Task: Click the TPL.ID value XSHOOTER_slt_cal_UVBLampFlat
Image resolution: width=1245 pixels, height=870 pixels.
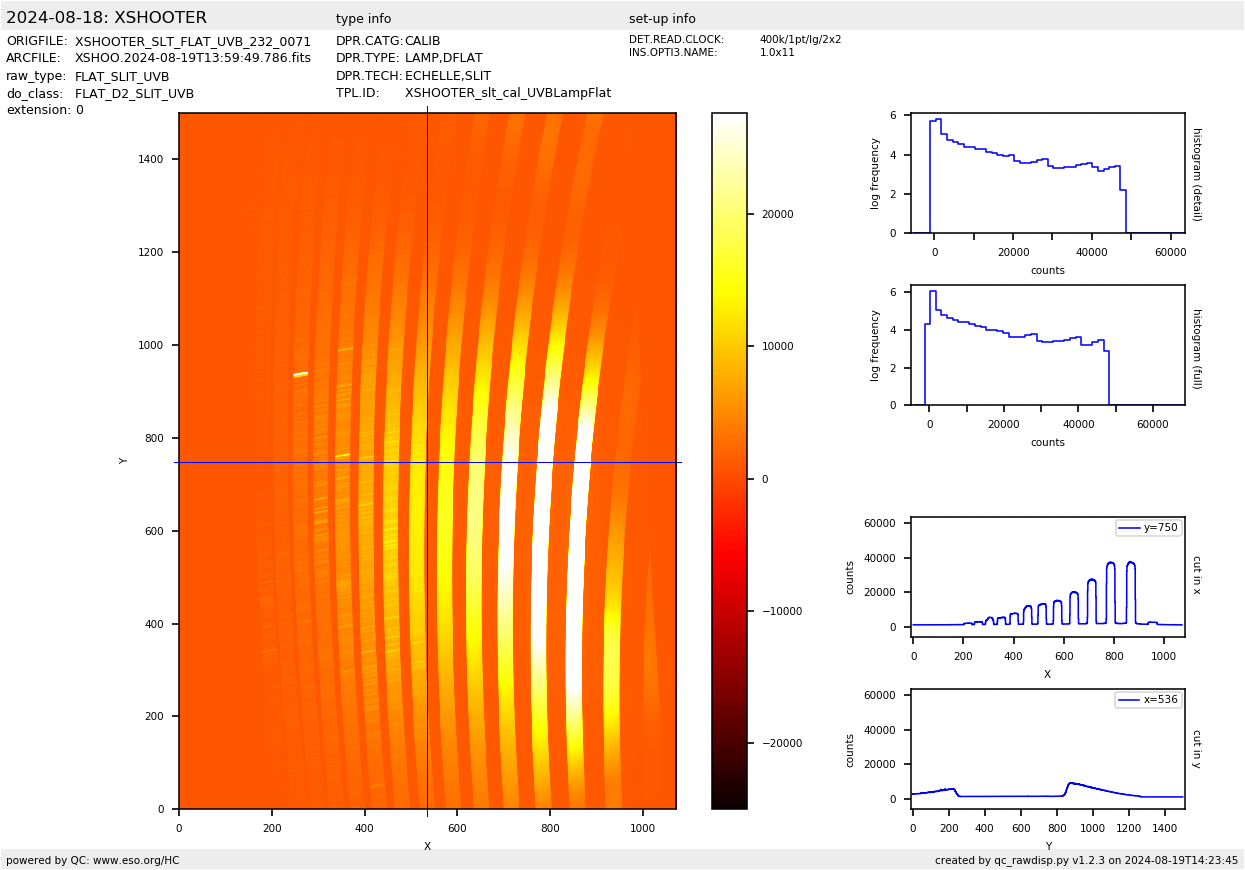Action: (507, 93)
